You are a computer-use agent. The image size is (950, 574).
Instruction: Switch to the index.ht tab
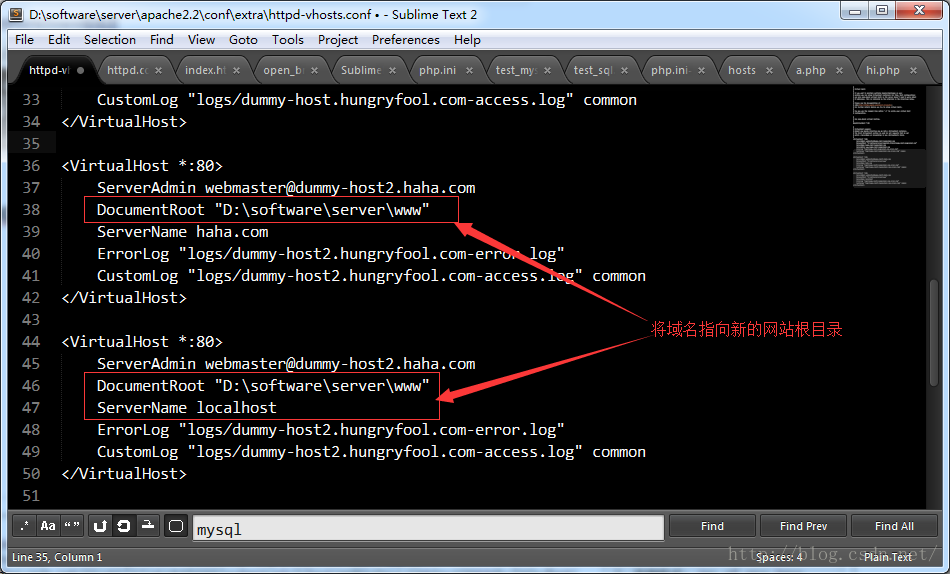click(x=205, y=70)
